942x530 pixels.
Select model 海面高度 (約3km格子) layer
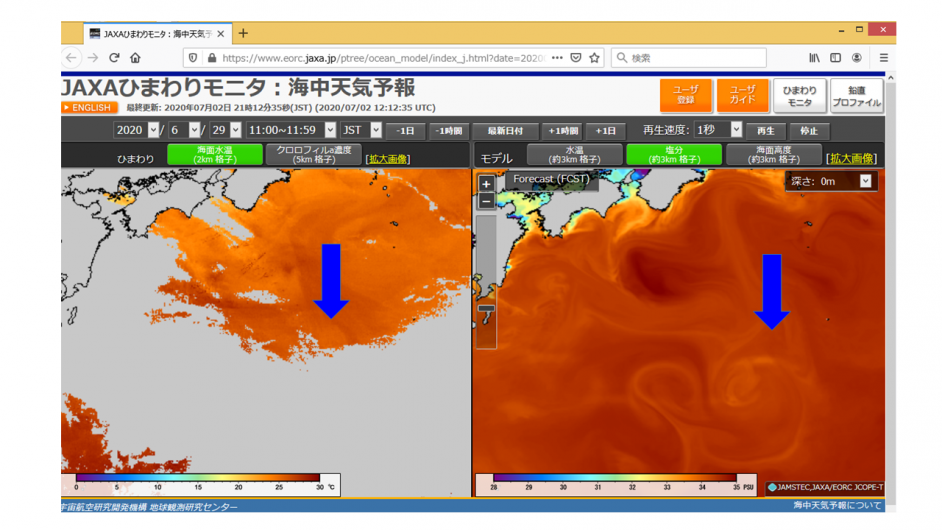[x=773, y=154]
